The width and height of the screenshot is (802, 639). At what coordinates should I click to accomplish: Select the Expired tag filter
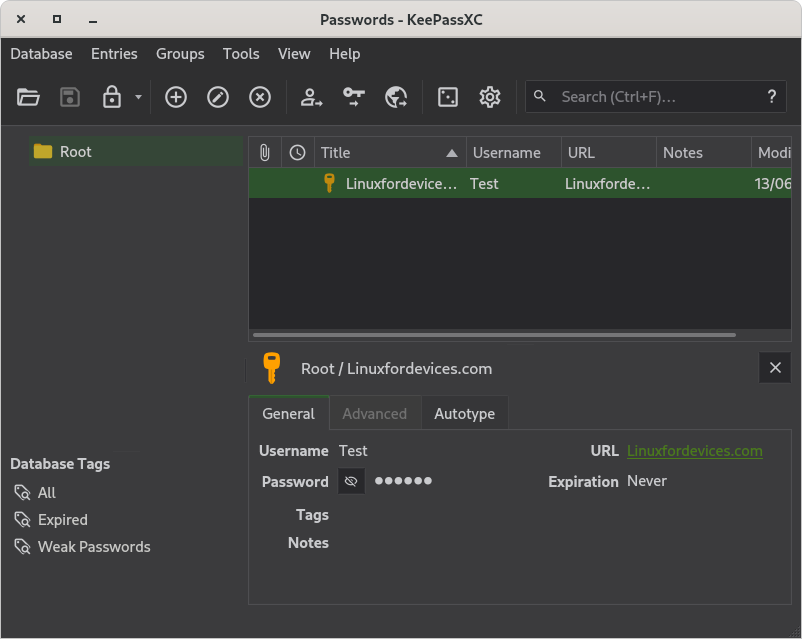pyautogui.click(x=60, y=519)
